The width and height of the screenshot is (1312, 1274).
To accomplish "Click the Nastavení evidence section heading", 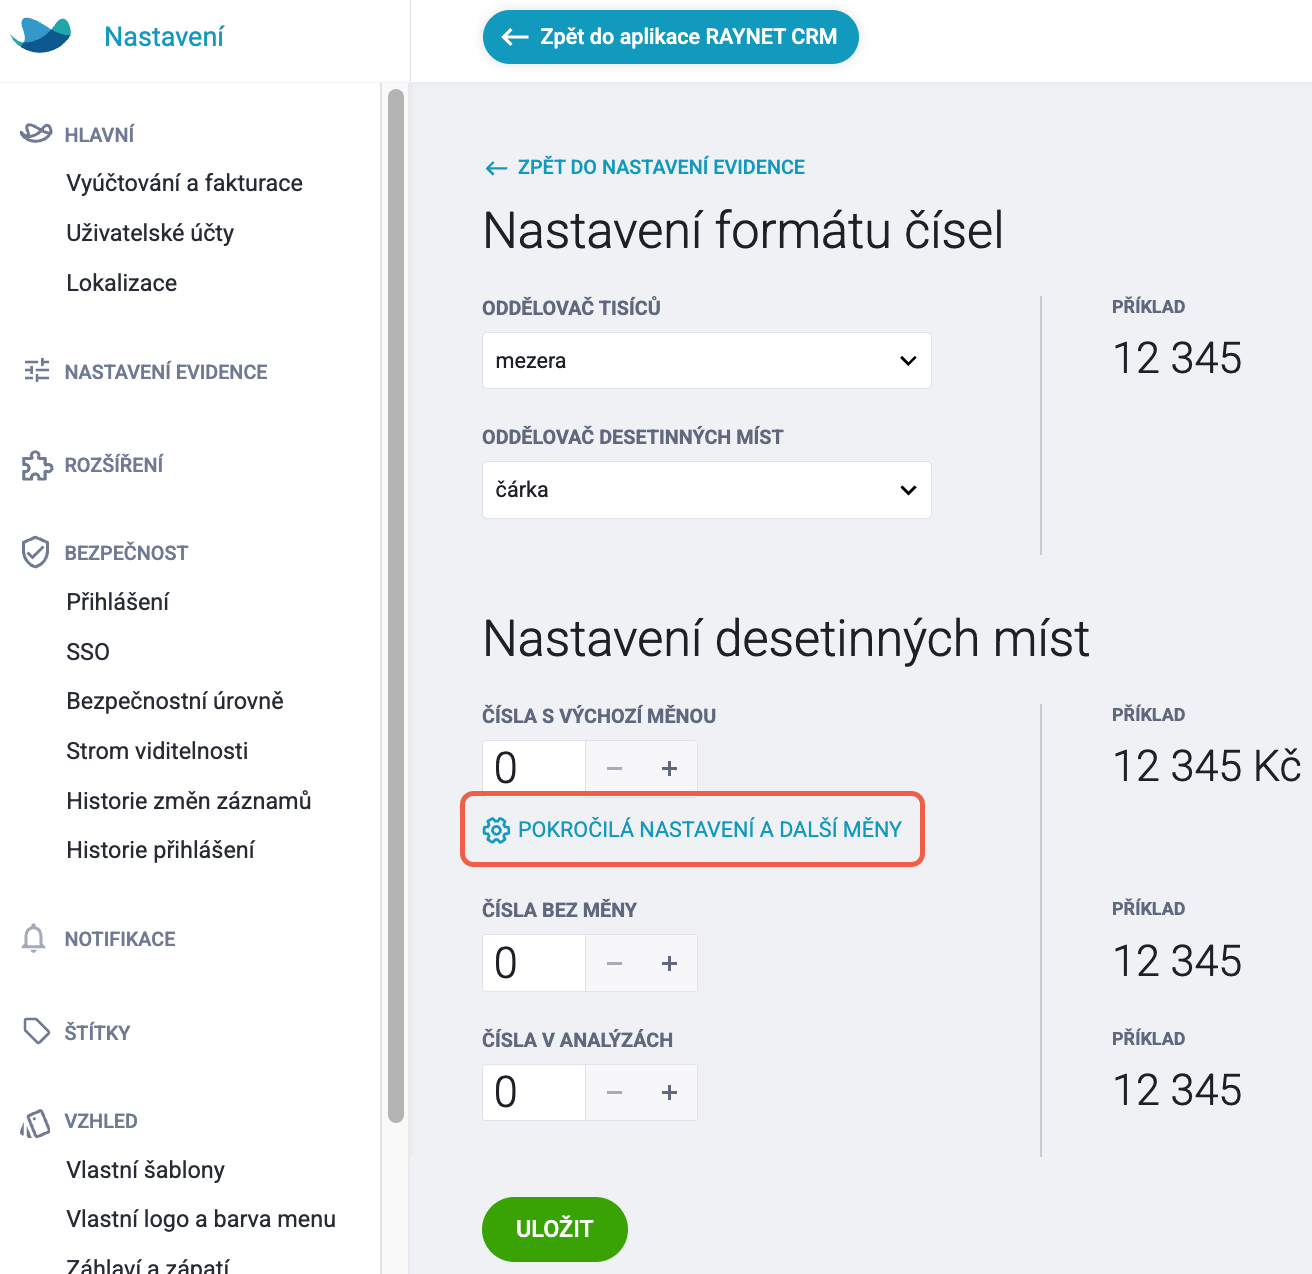I will (166, 372).
